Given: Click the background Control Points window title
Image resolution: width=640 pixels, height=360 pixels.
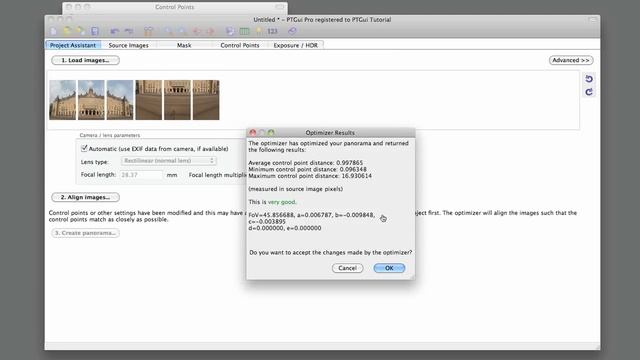Looking at the screenshot, I should click(174, 7).
